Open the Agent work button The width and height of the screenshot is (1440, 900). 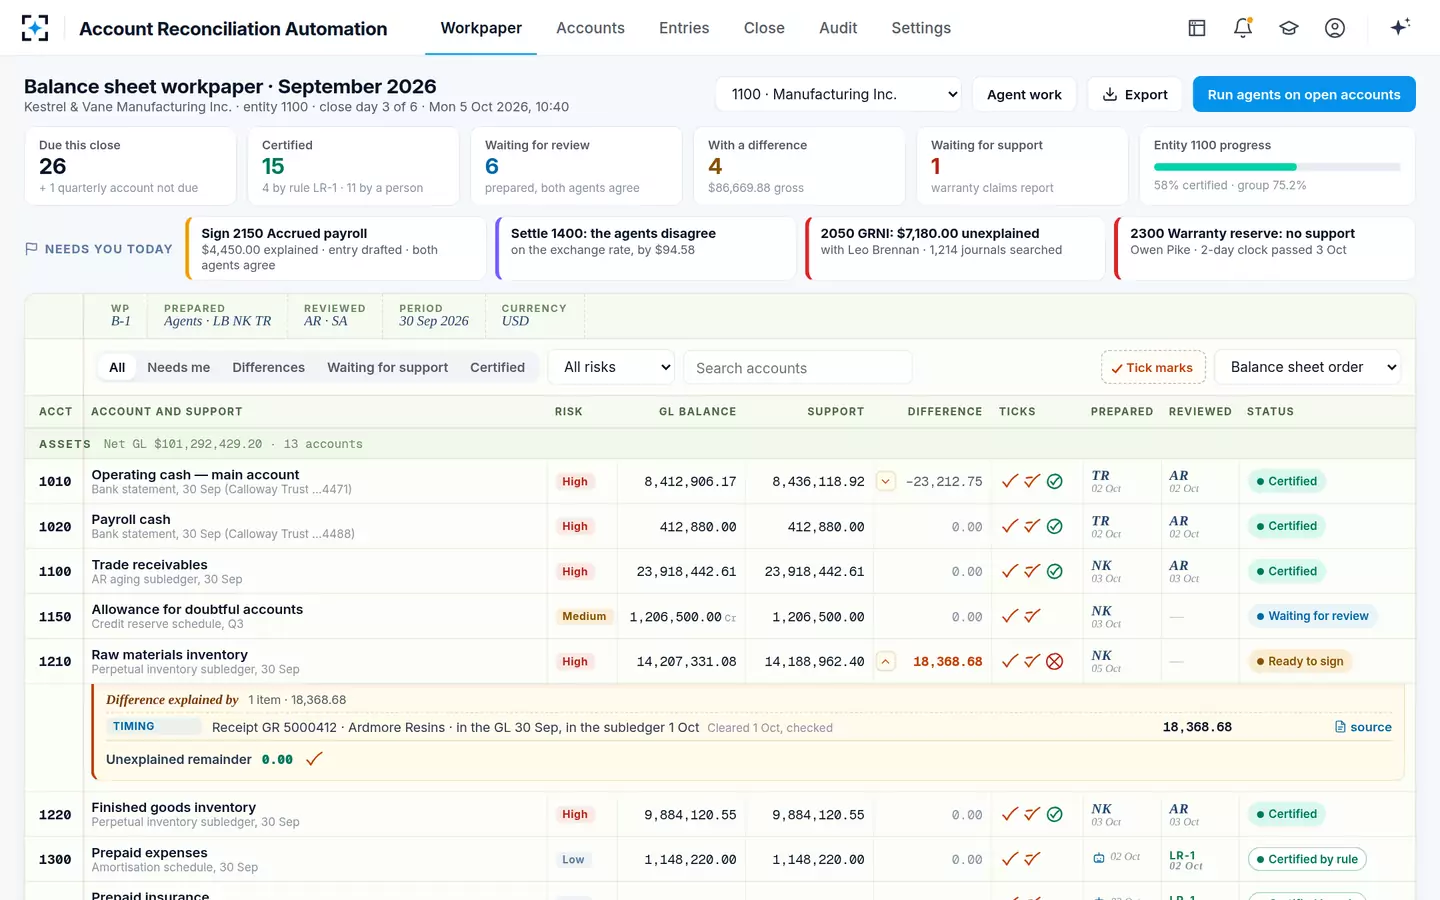(1024, 94)
